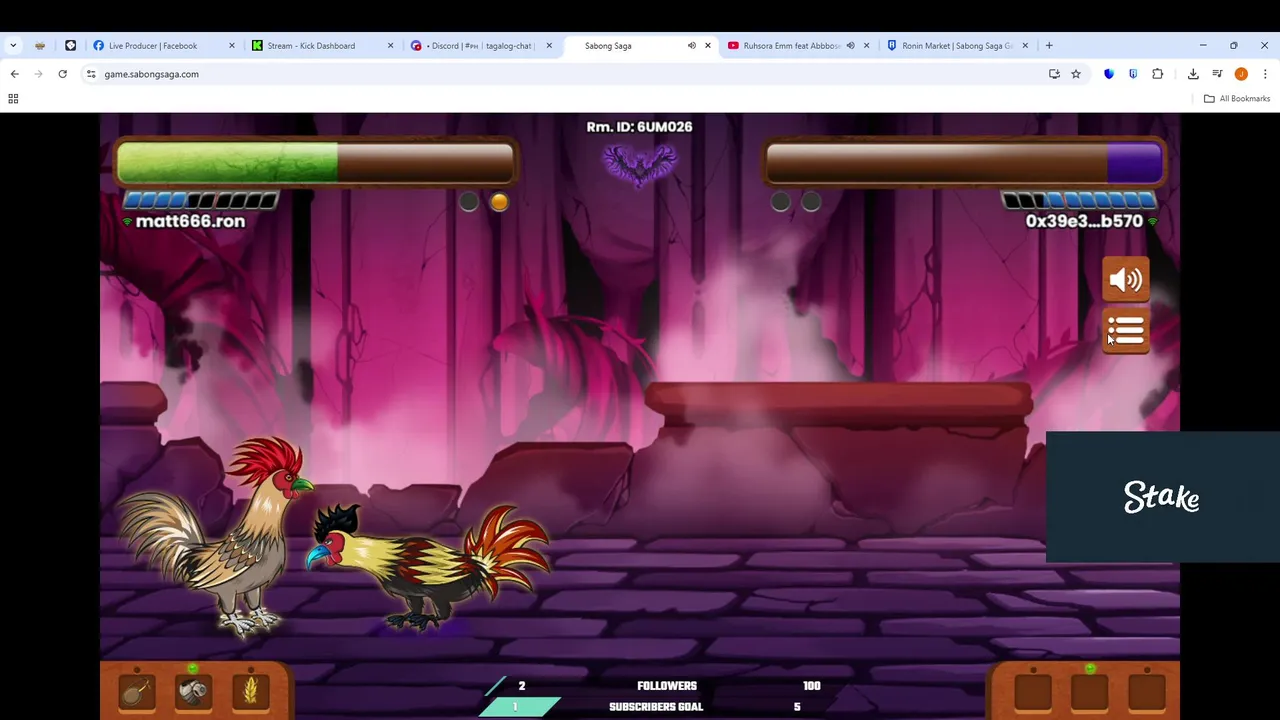The width and height of the screenshot is (1280, 720).
Task: Click the player name matt666.ron
Action: tap(190, 221)
